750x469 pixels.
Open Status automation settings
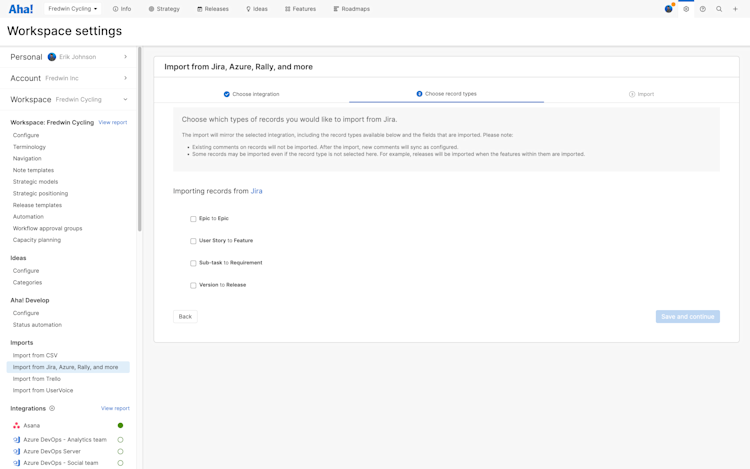click(x=37, y=325)
